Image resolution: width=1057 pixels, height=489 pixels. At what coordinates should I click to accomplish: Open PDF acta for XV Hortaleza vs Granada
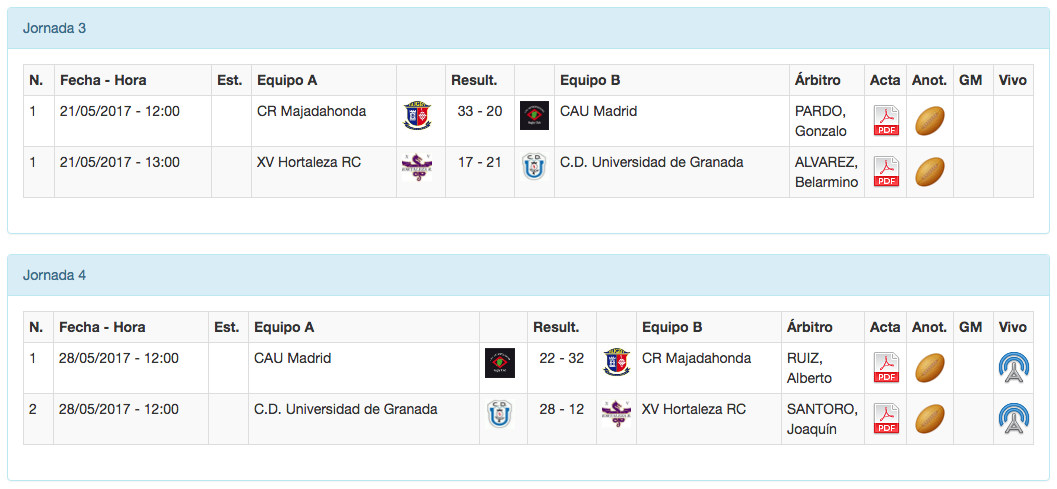tap(886, 172)
